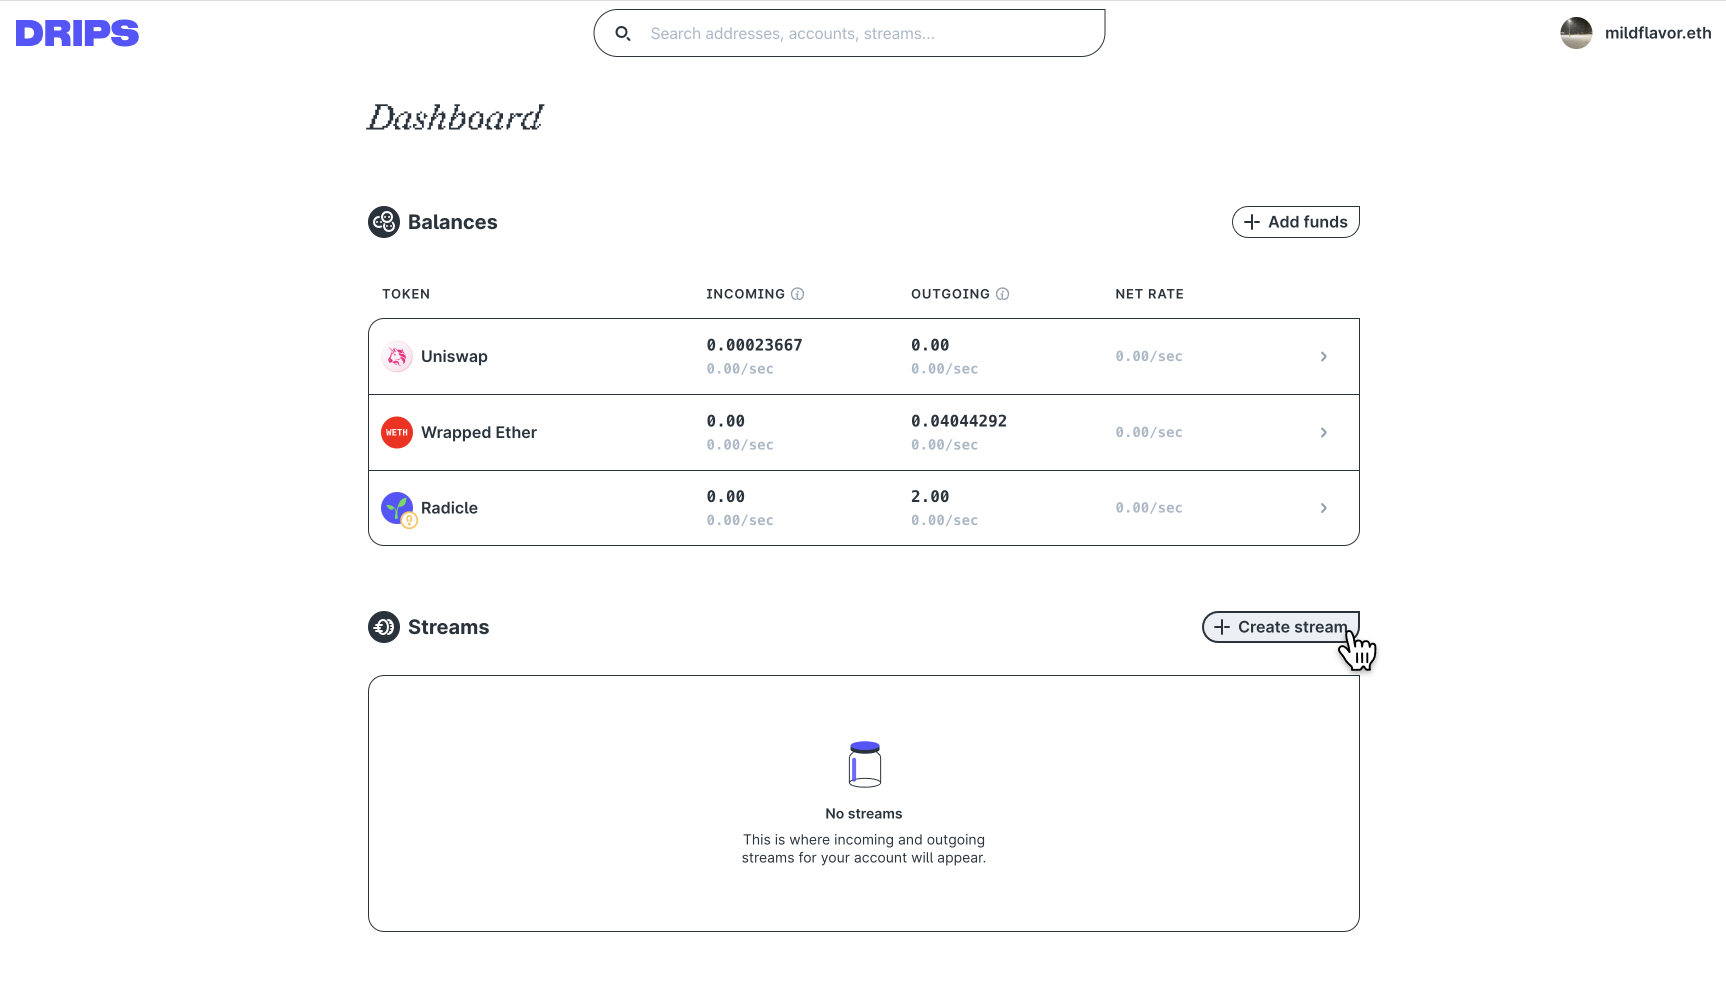Click the Radicle token icon
Screen dimensions: 1726x986
tap(398, 509)
